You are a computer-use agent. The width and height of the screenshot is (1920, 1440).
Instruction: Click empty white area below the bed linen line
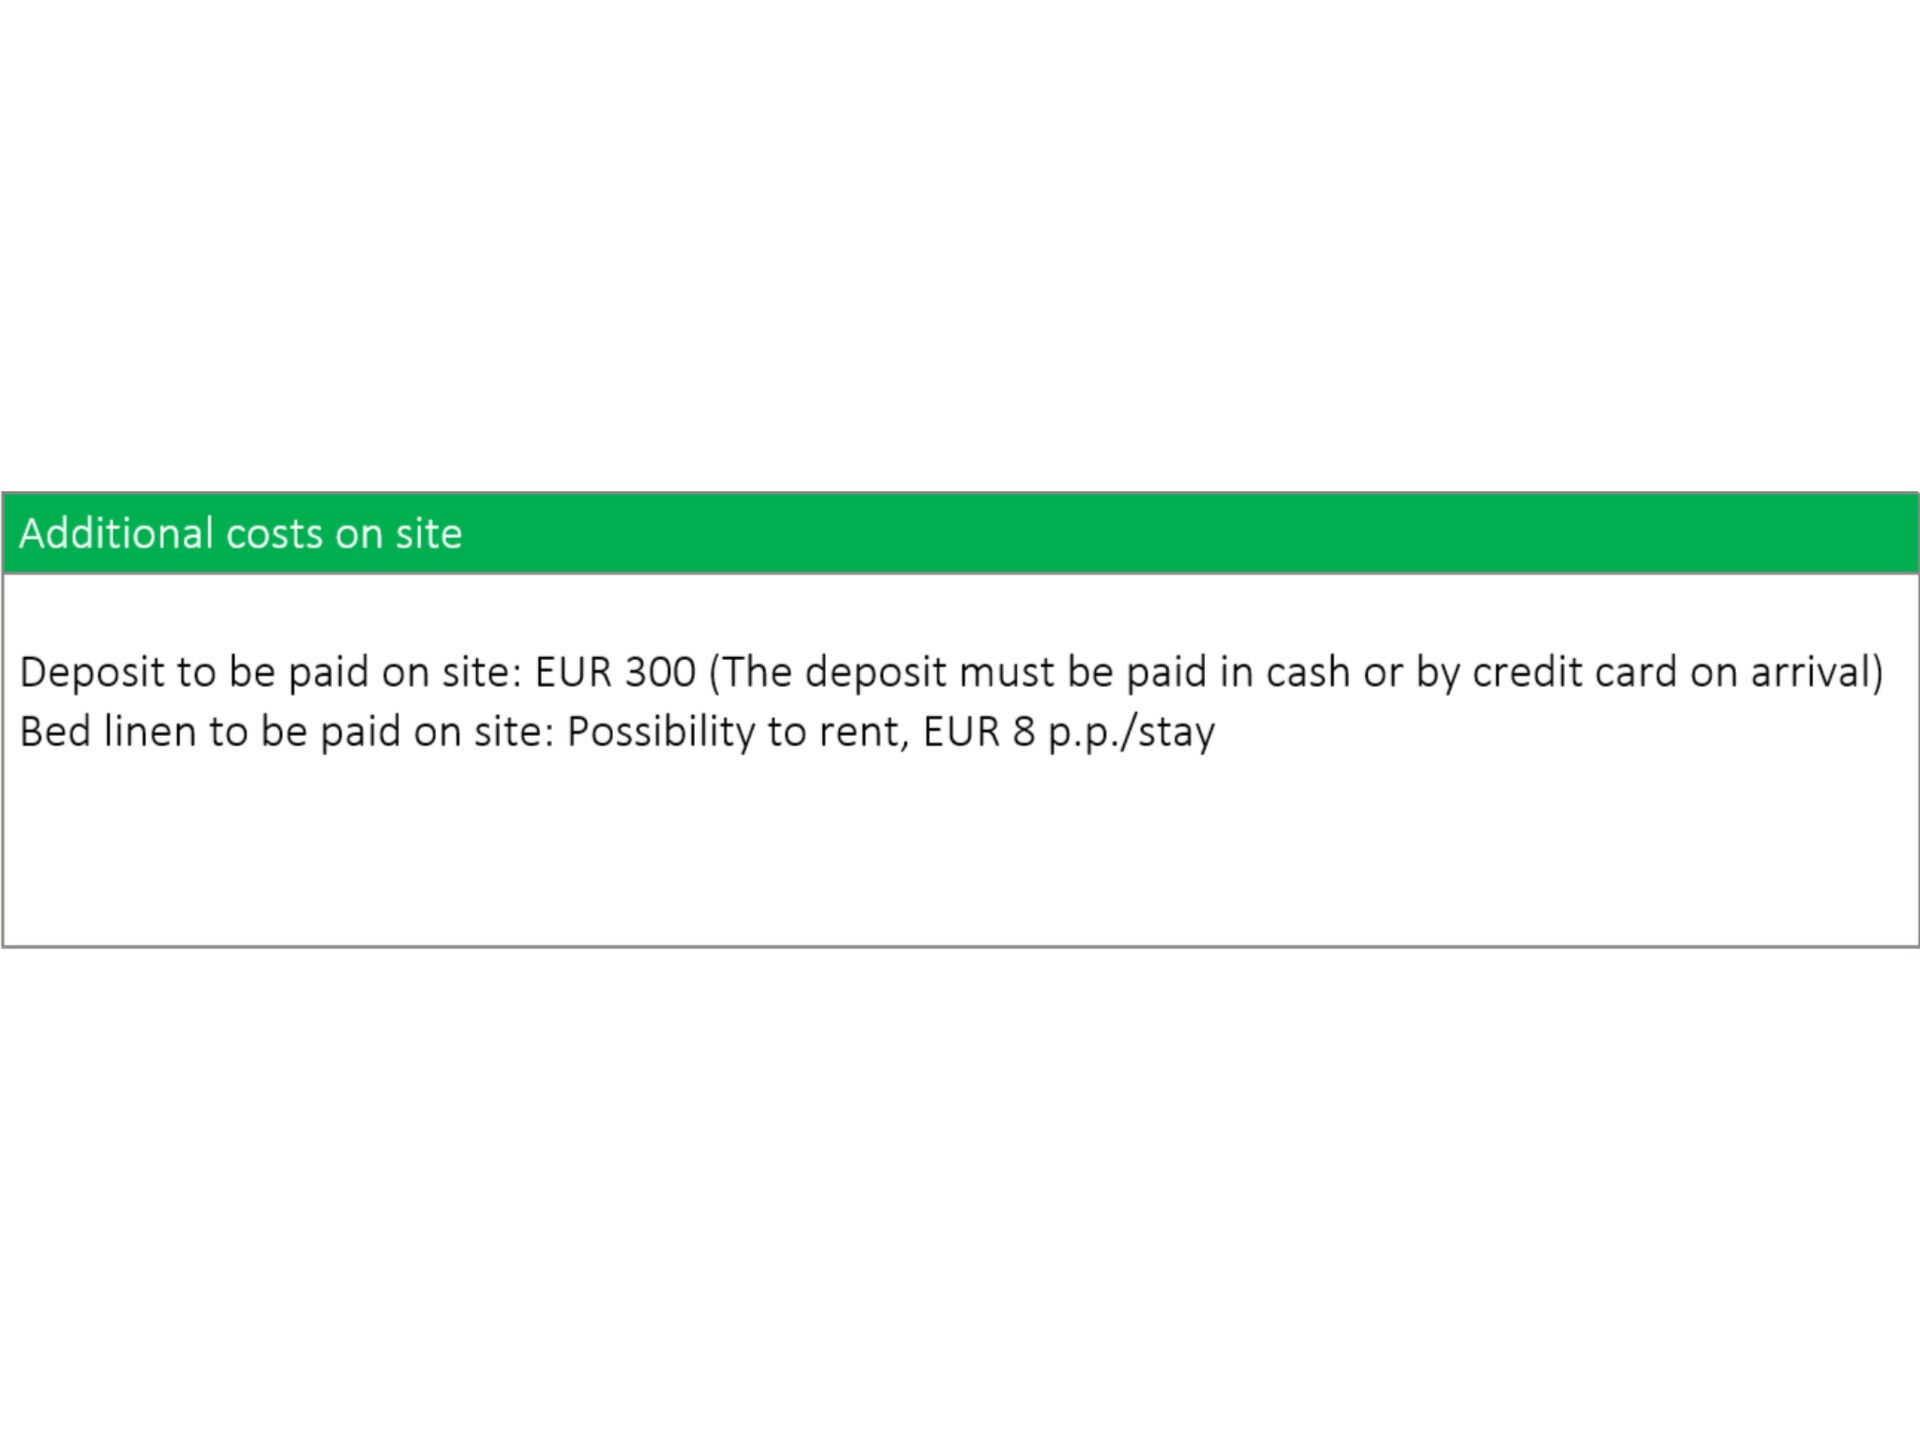point(960,850)
